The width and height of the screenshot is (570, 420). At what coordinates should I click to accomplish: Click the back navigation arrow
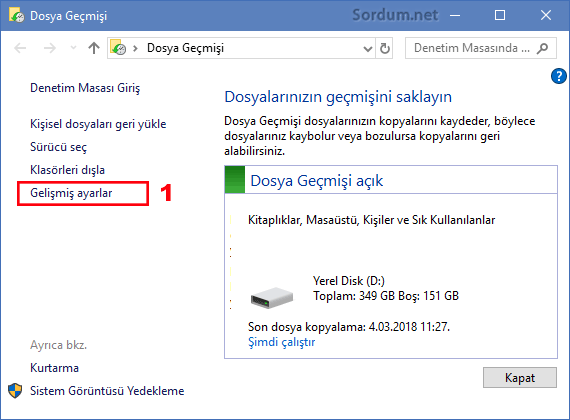pyautogui.click(x=20, y=48)
